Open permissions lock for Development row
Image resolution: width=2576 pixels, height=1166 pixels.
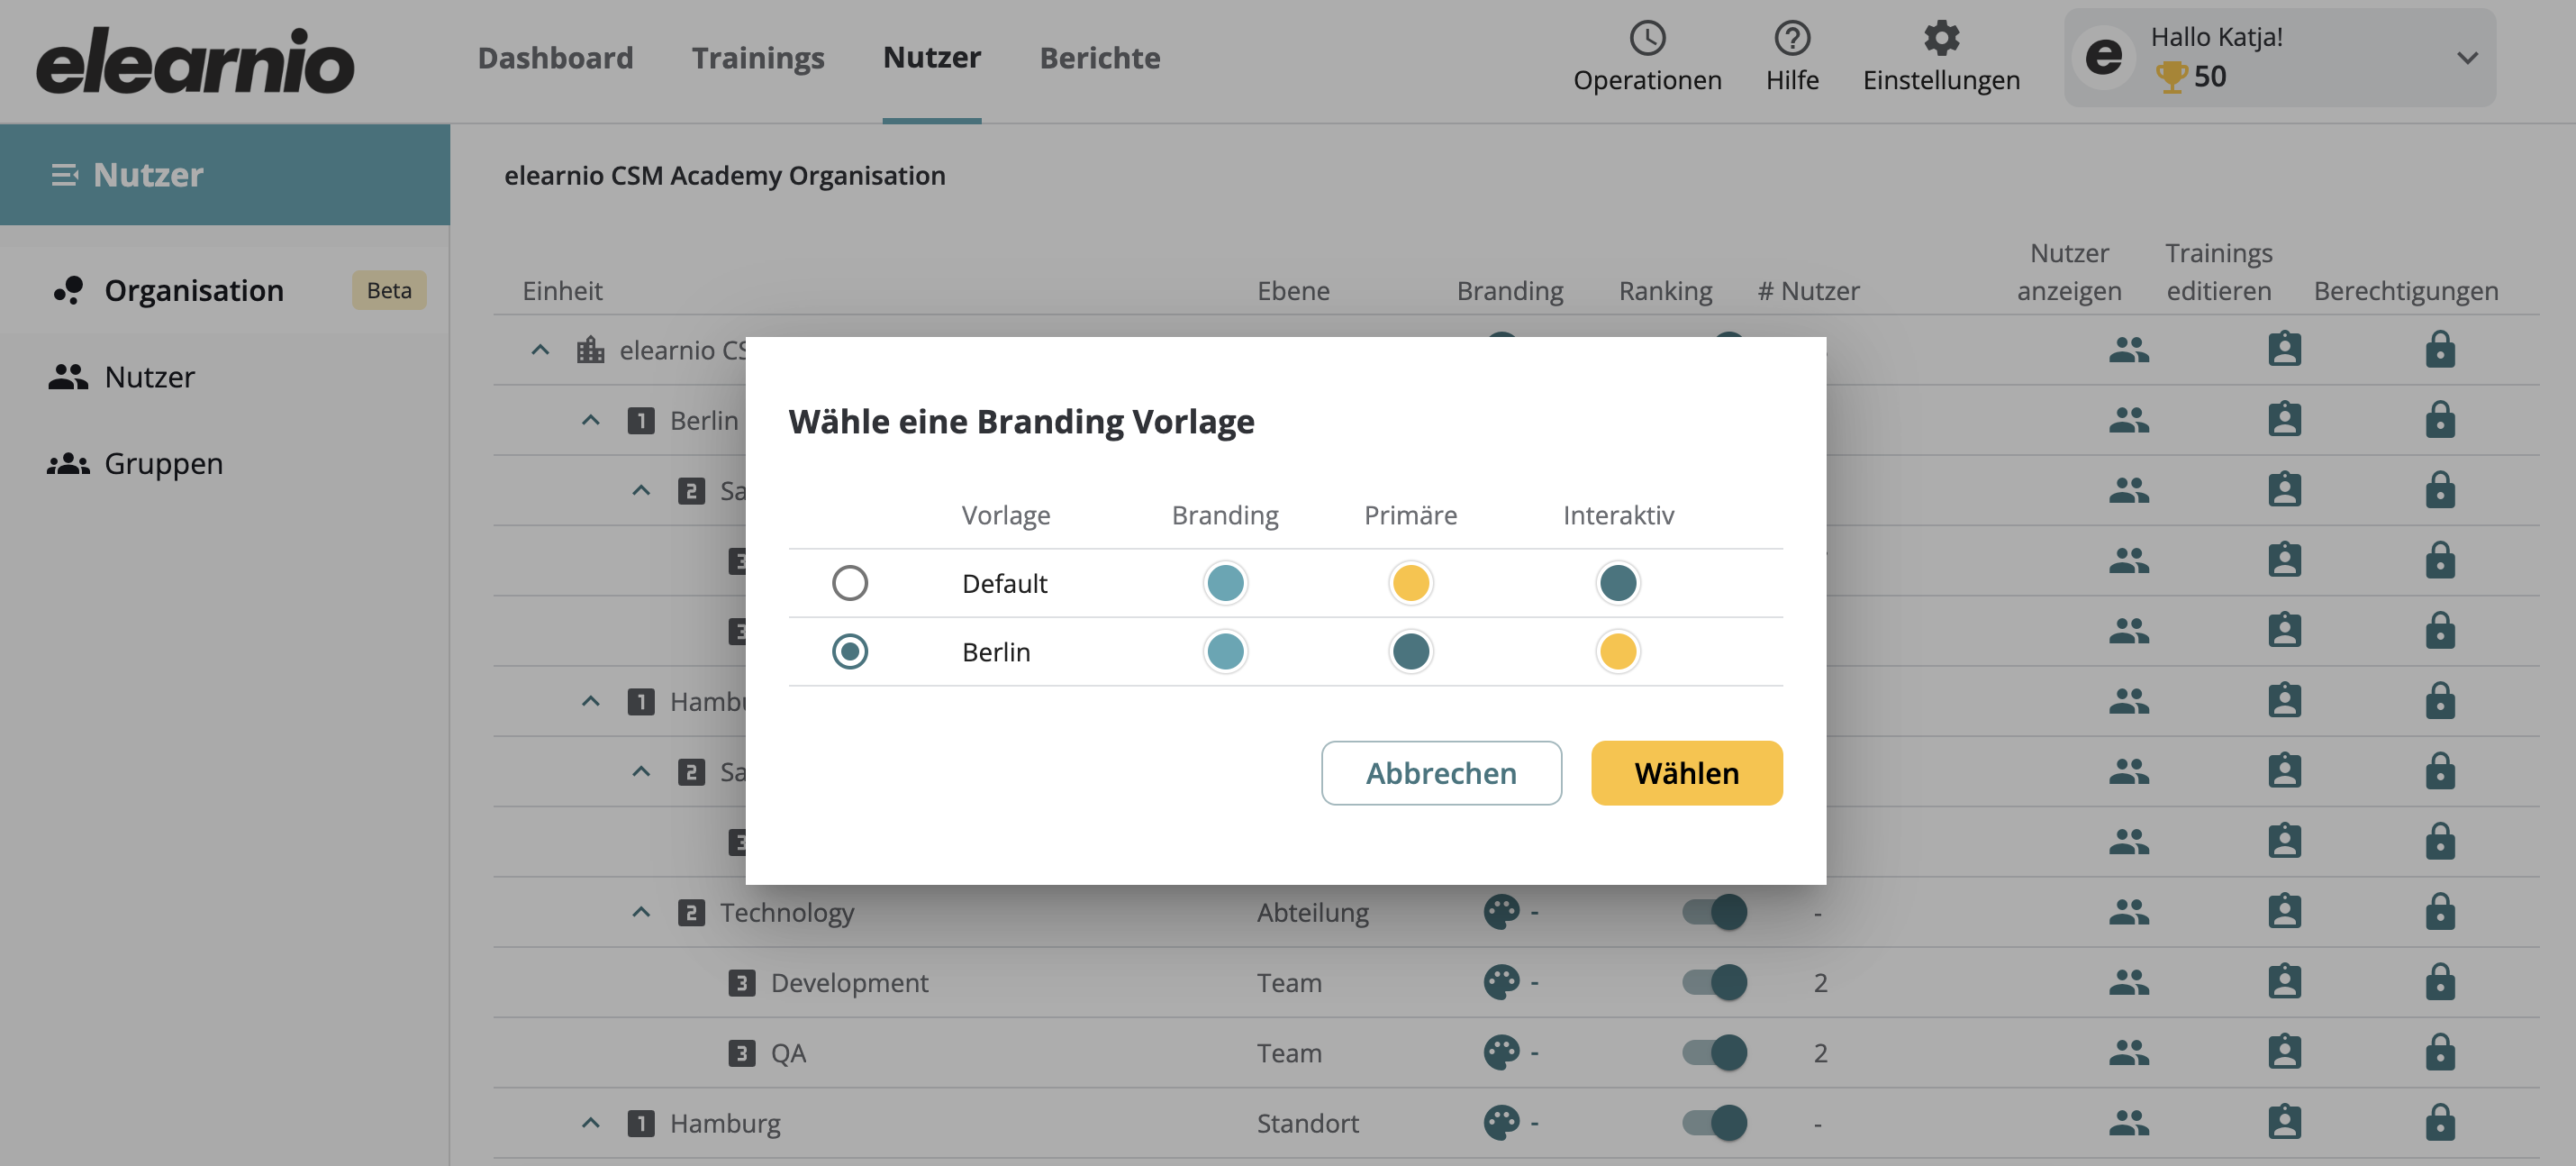(x=2439, y=982)
